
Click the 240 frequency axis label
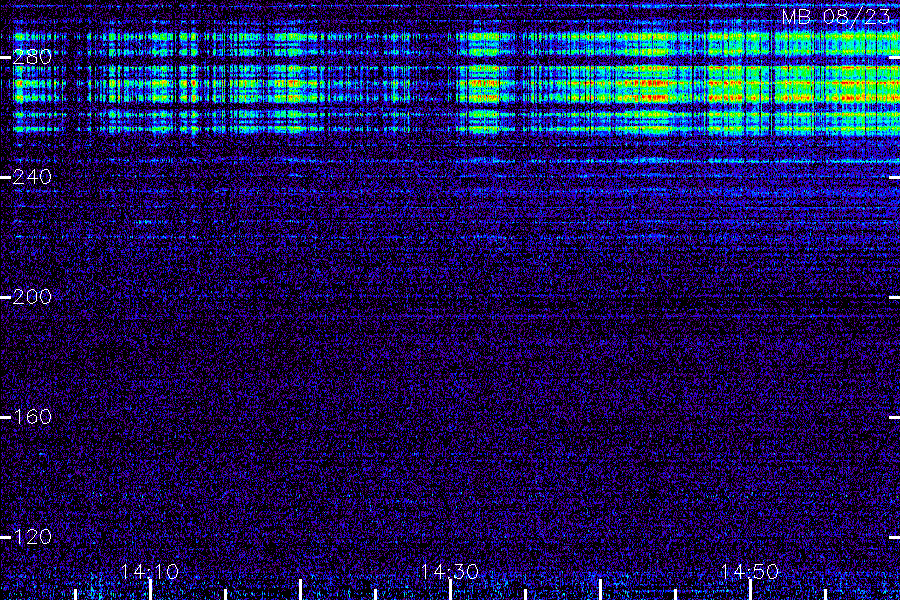coord(32,177)
